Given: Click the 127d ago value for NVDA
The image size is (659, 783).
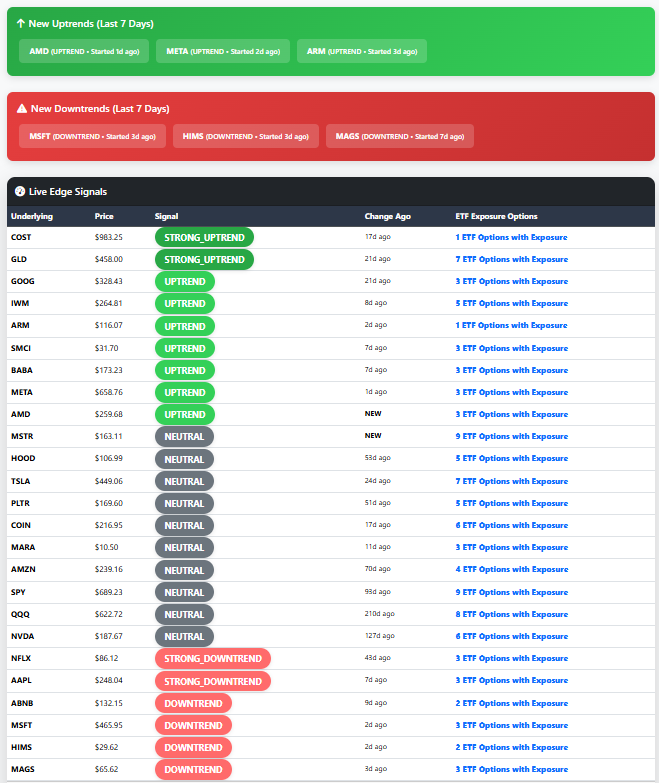Looking at the screenshot, I should pyautogui.click(x=379, y=635).
